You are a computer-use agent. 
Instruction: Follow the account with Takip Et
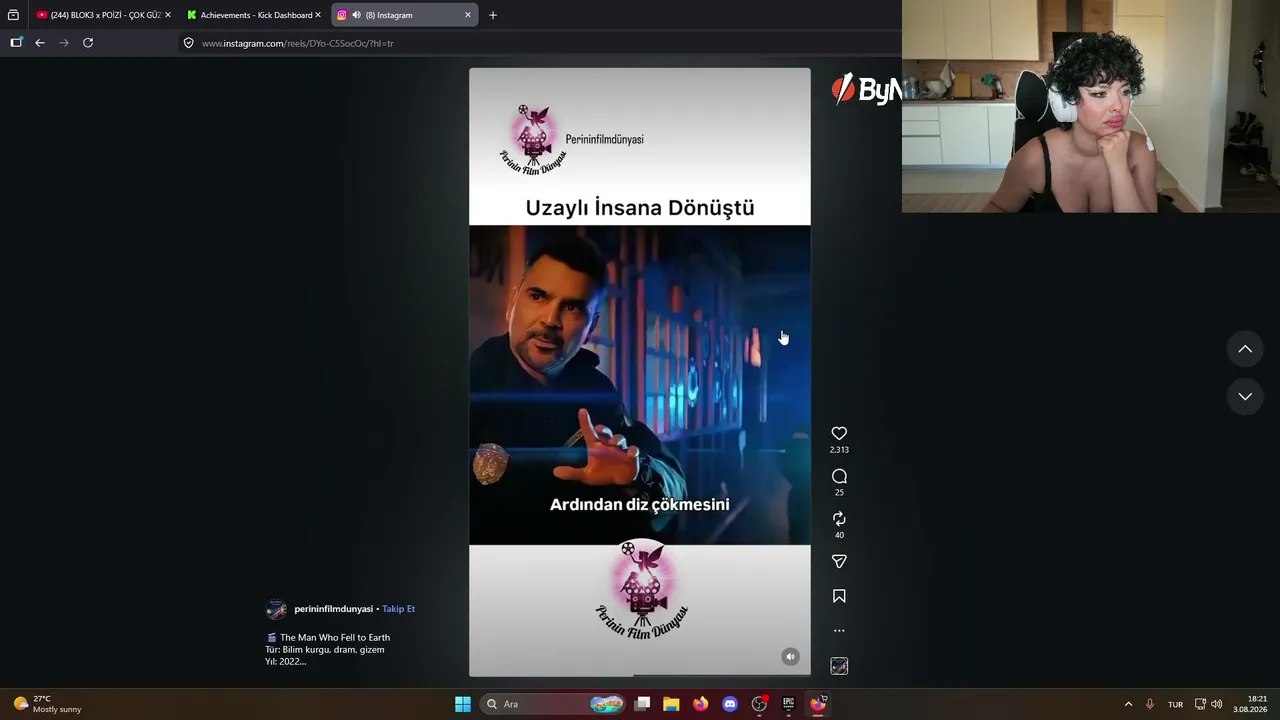pyautogui.click(x=398, y=609)
